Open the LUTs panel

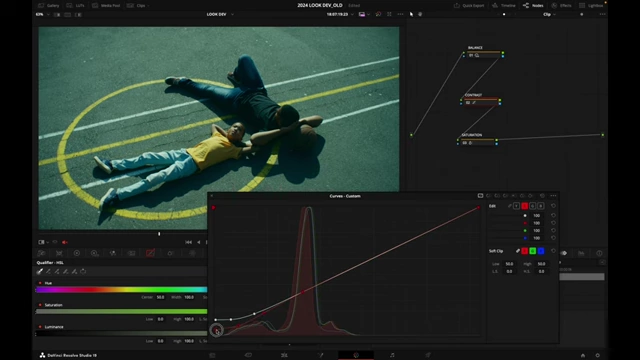(x=76, y=5)
